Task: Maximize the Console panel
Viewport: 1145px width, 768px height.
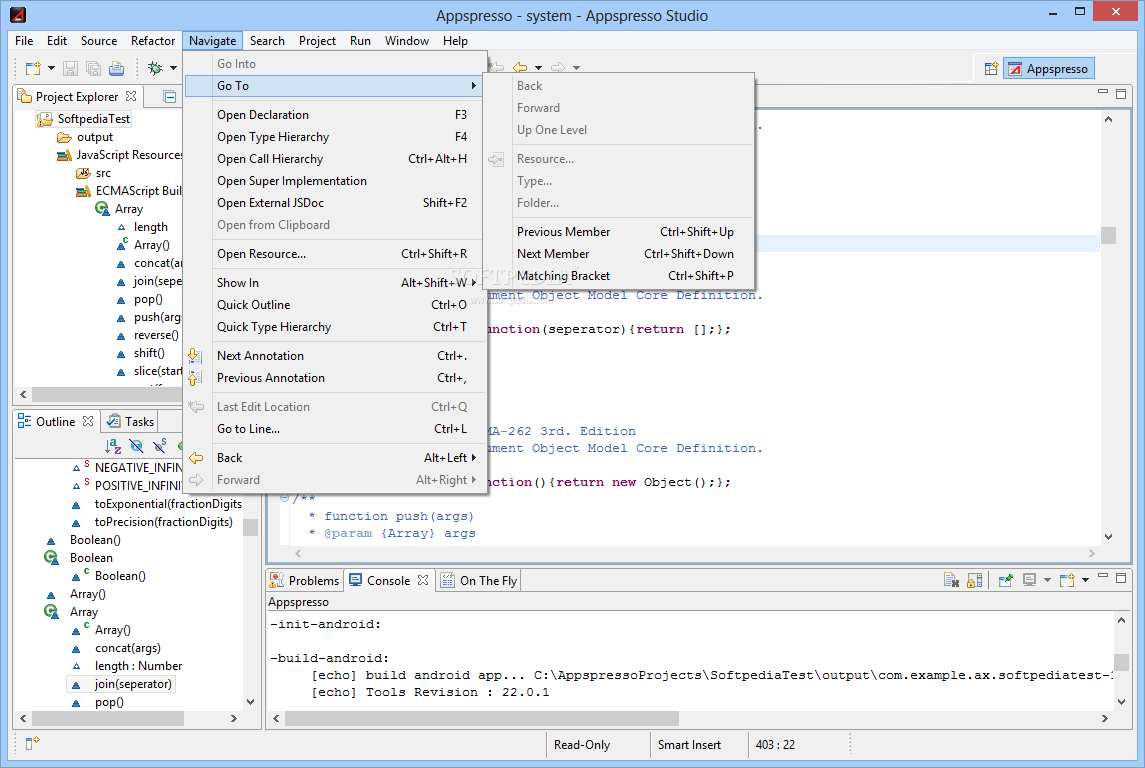Action: pyautogui.click(x=1121, y=577)
